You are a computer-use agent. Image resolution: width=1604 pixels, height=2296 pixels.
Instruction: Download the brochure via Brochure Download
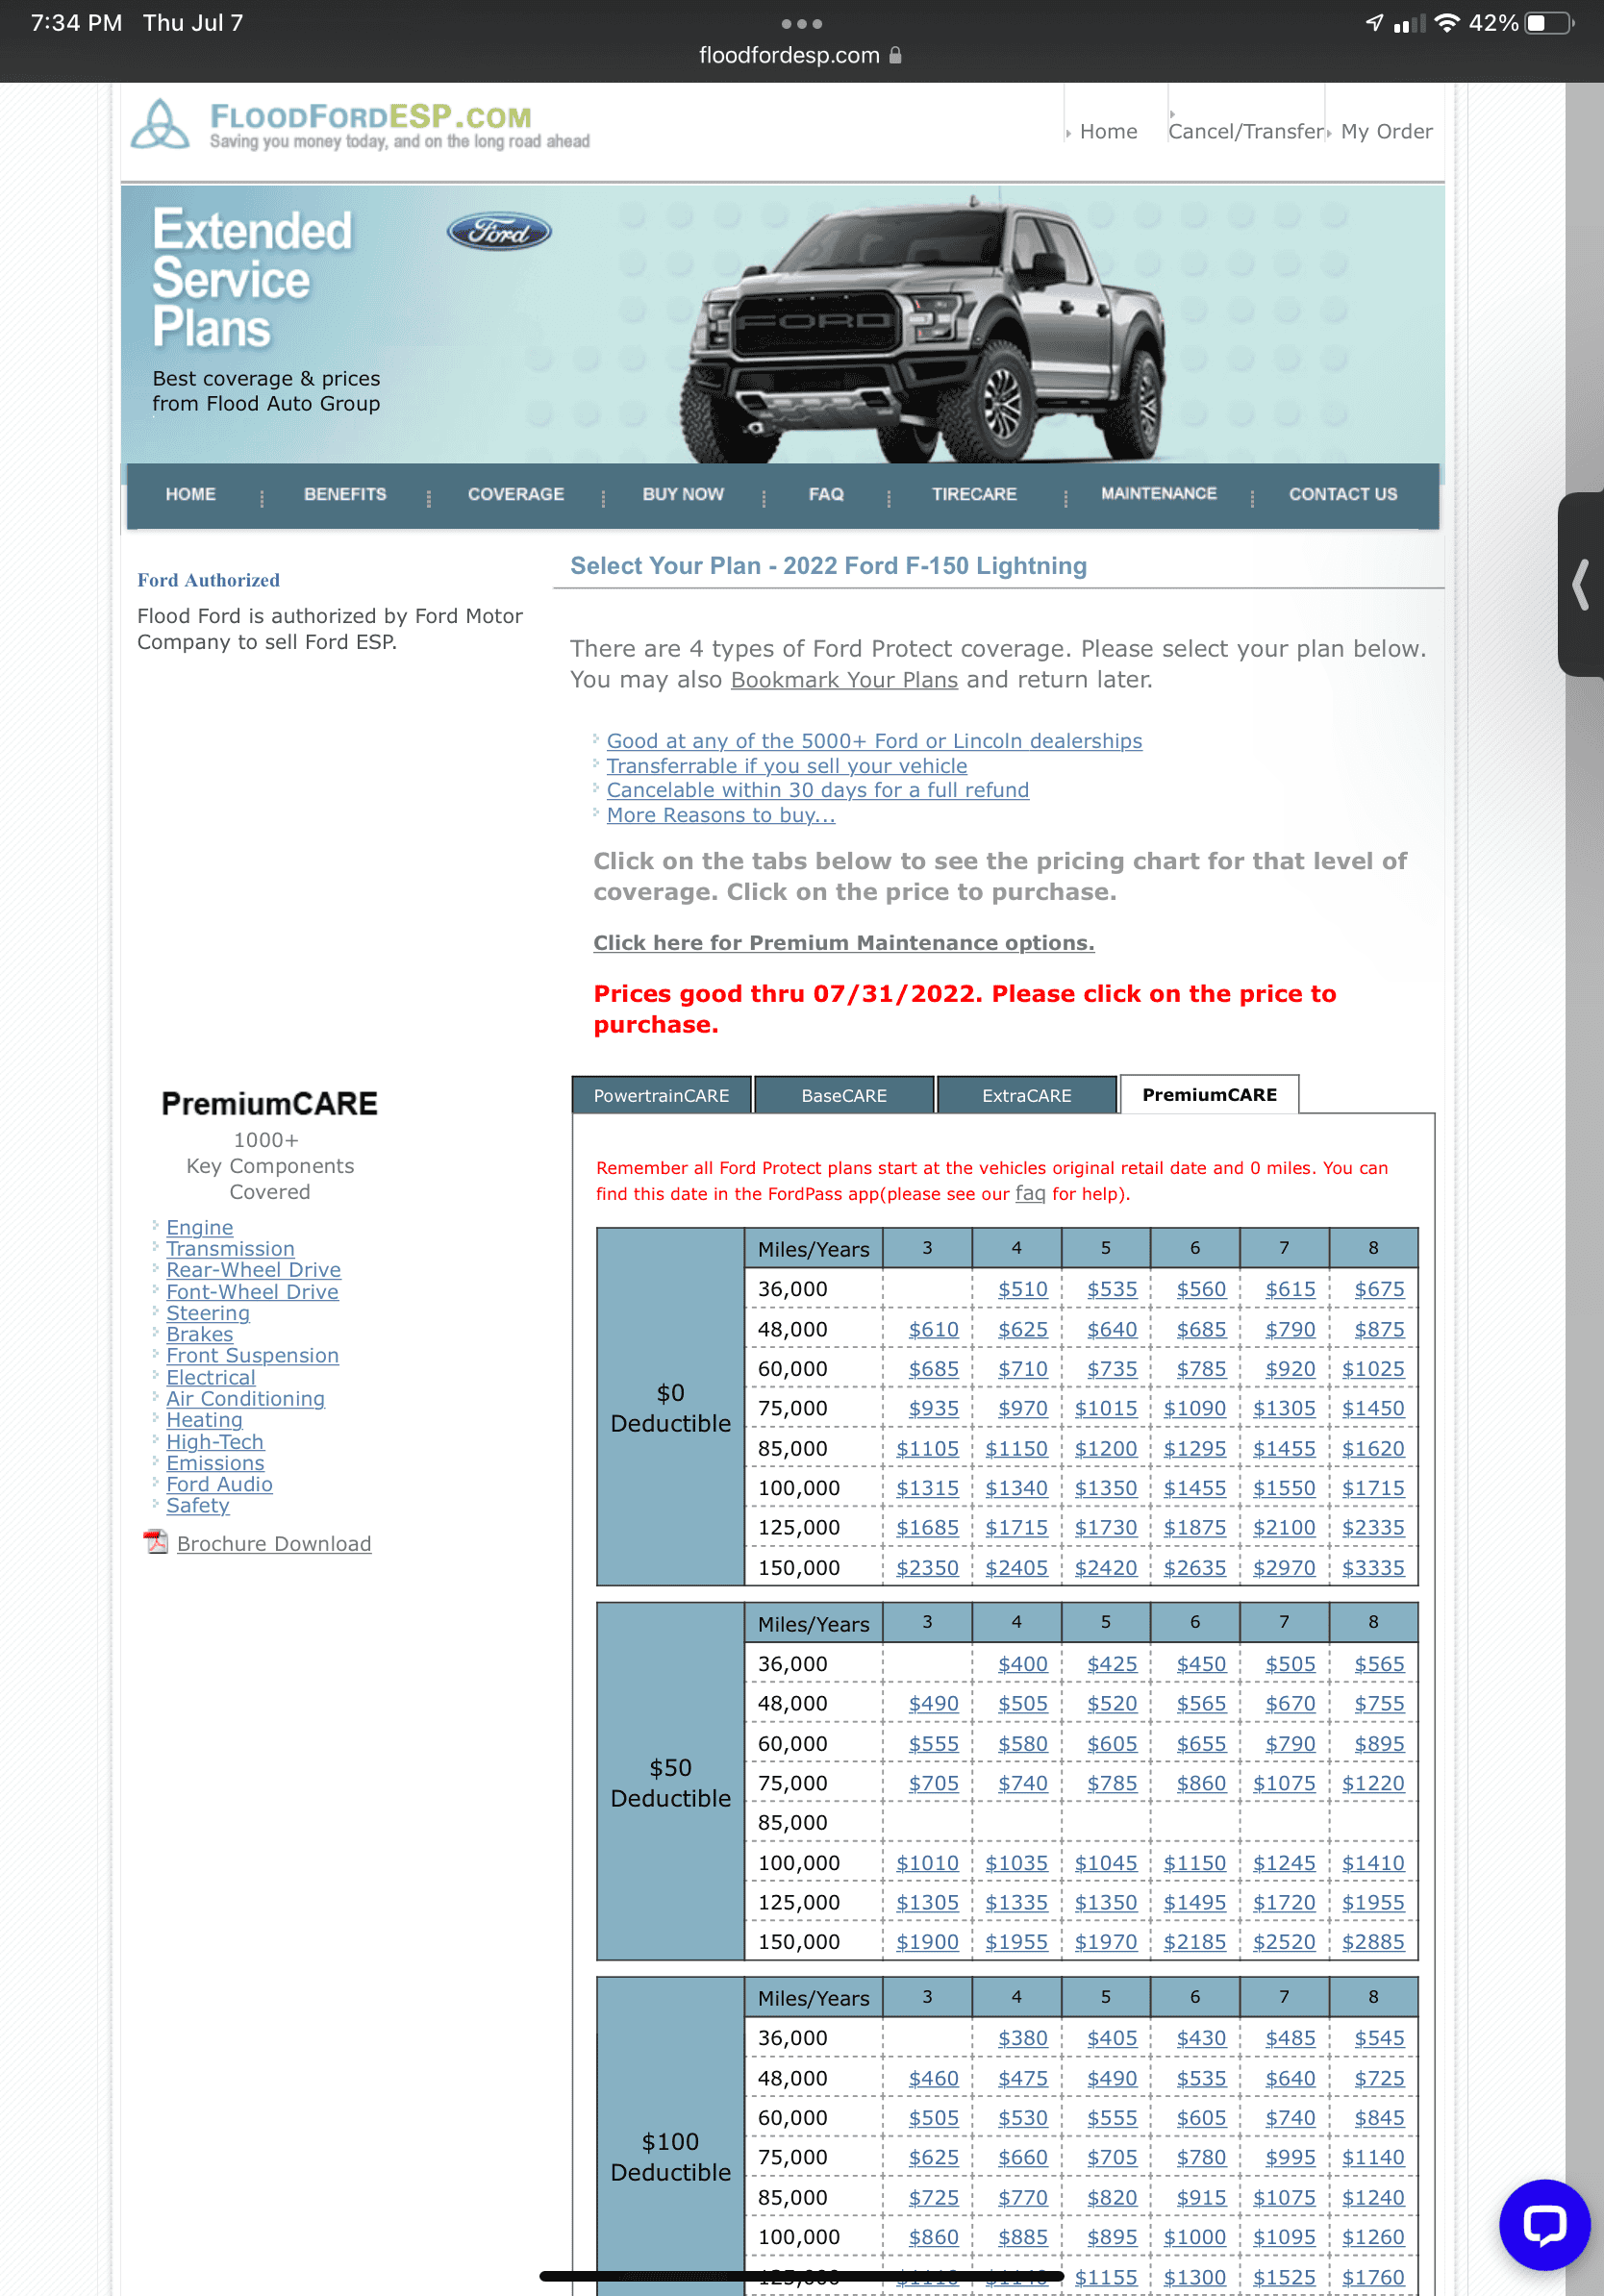pyautogui.click(x=274, y=1543)
